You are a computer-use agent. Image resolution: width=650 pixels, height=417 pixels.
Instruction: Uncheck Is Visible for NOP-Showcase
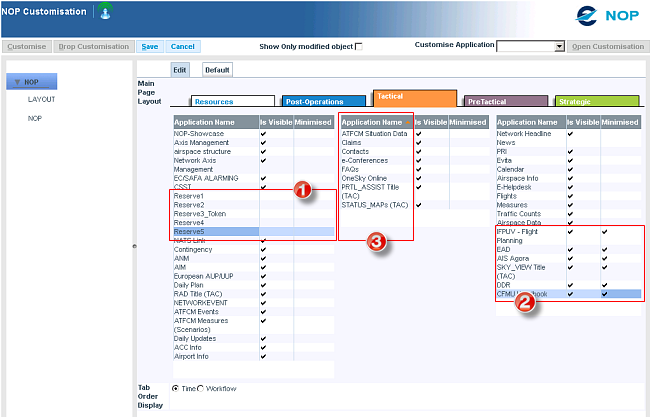[x=263, y=133]
